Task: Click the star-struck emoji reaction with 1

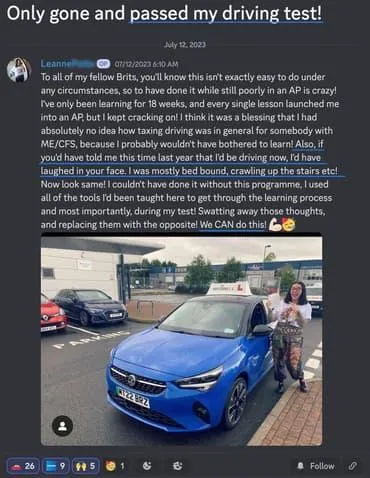Action: (x=115, y=466)
